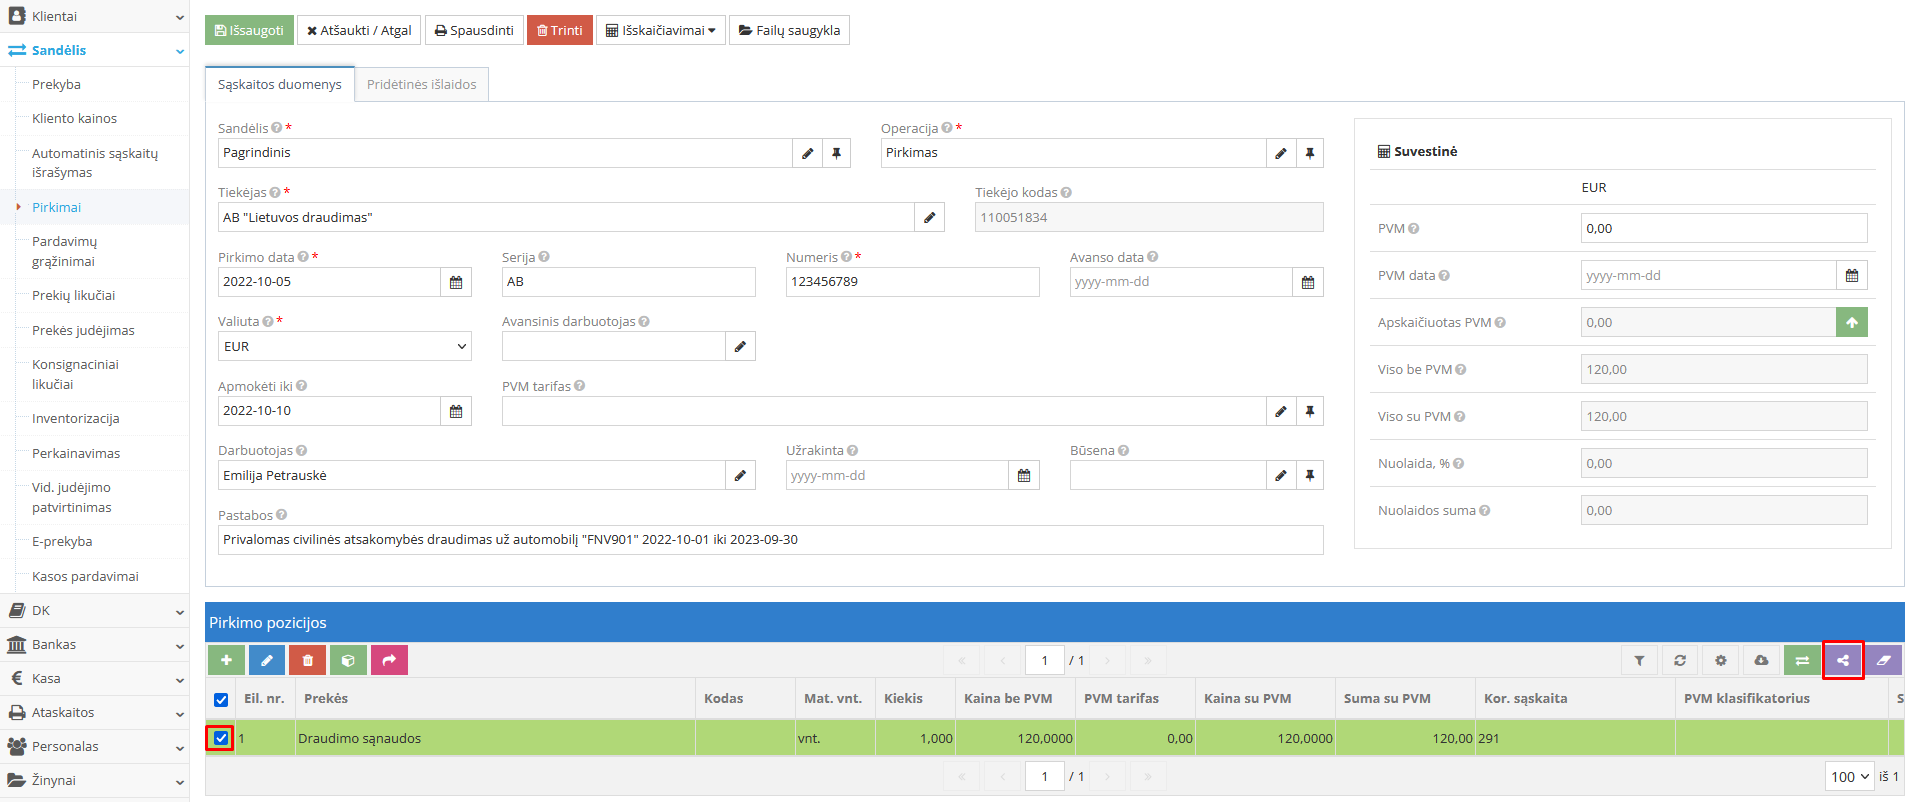Open the Valiuta currency dropdown
The width and height of the screenshot is (1910, 802).
tap(344, 346)
